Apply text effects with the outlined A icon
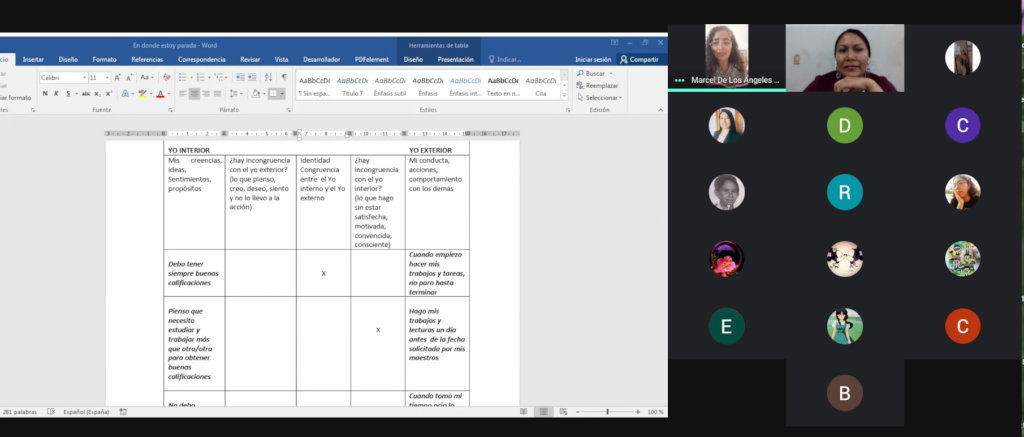This screenshot has height=437, width=1024. [125, 93]
